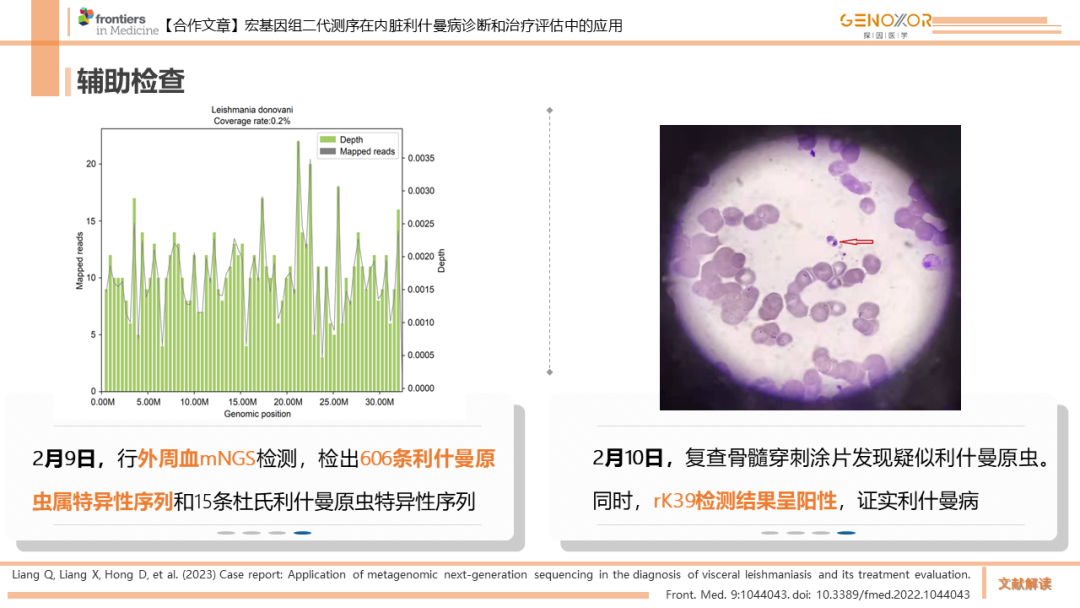
Task: Click the blue active dot under the 2月9日 card
Action: (x=302, y=533)
